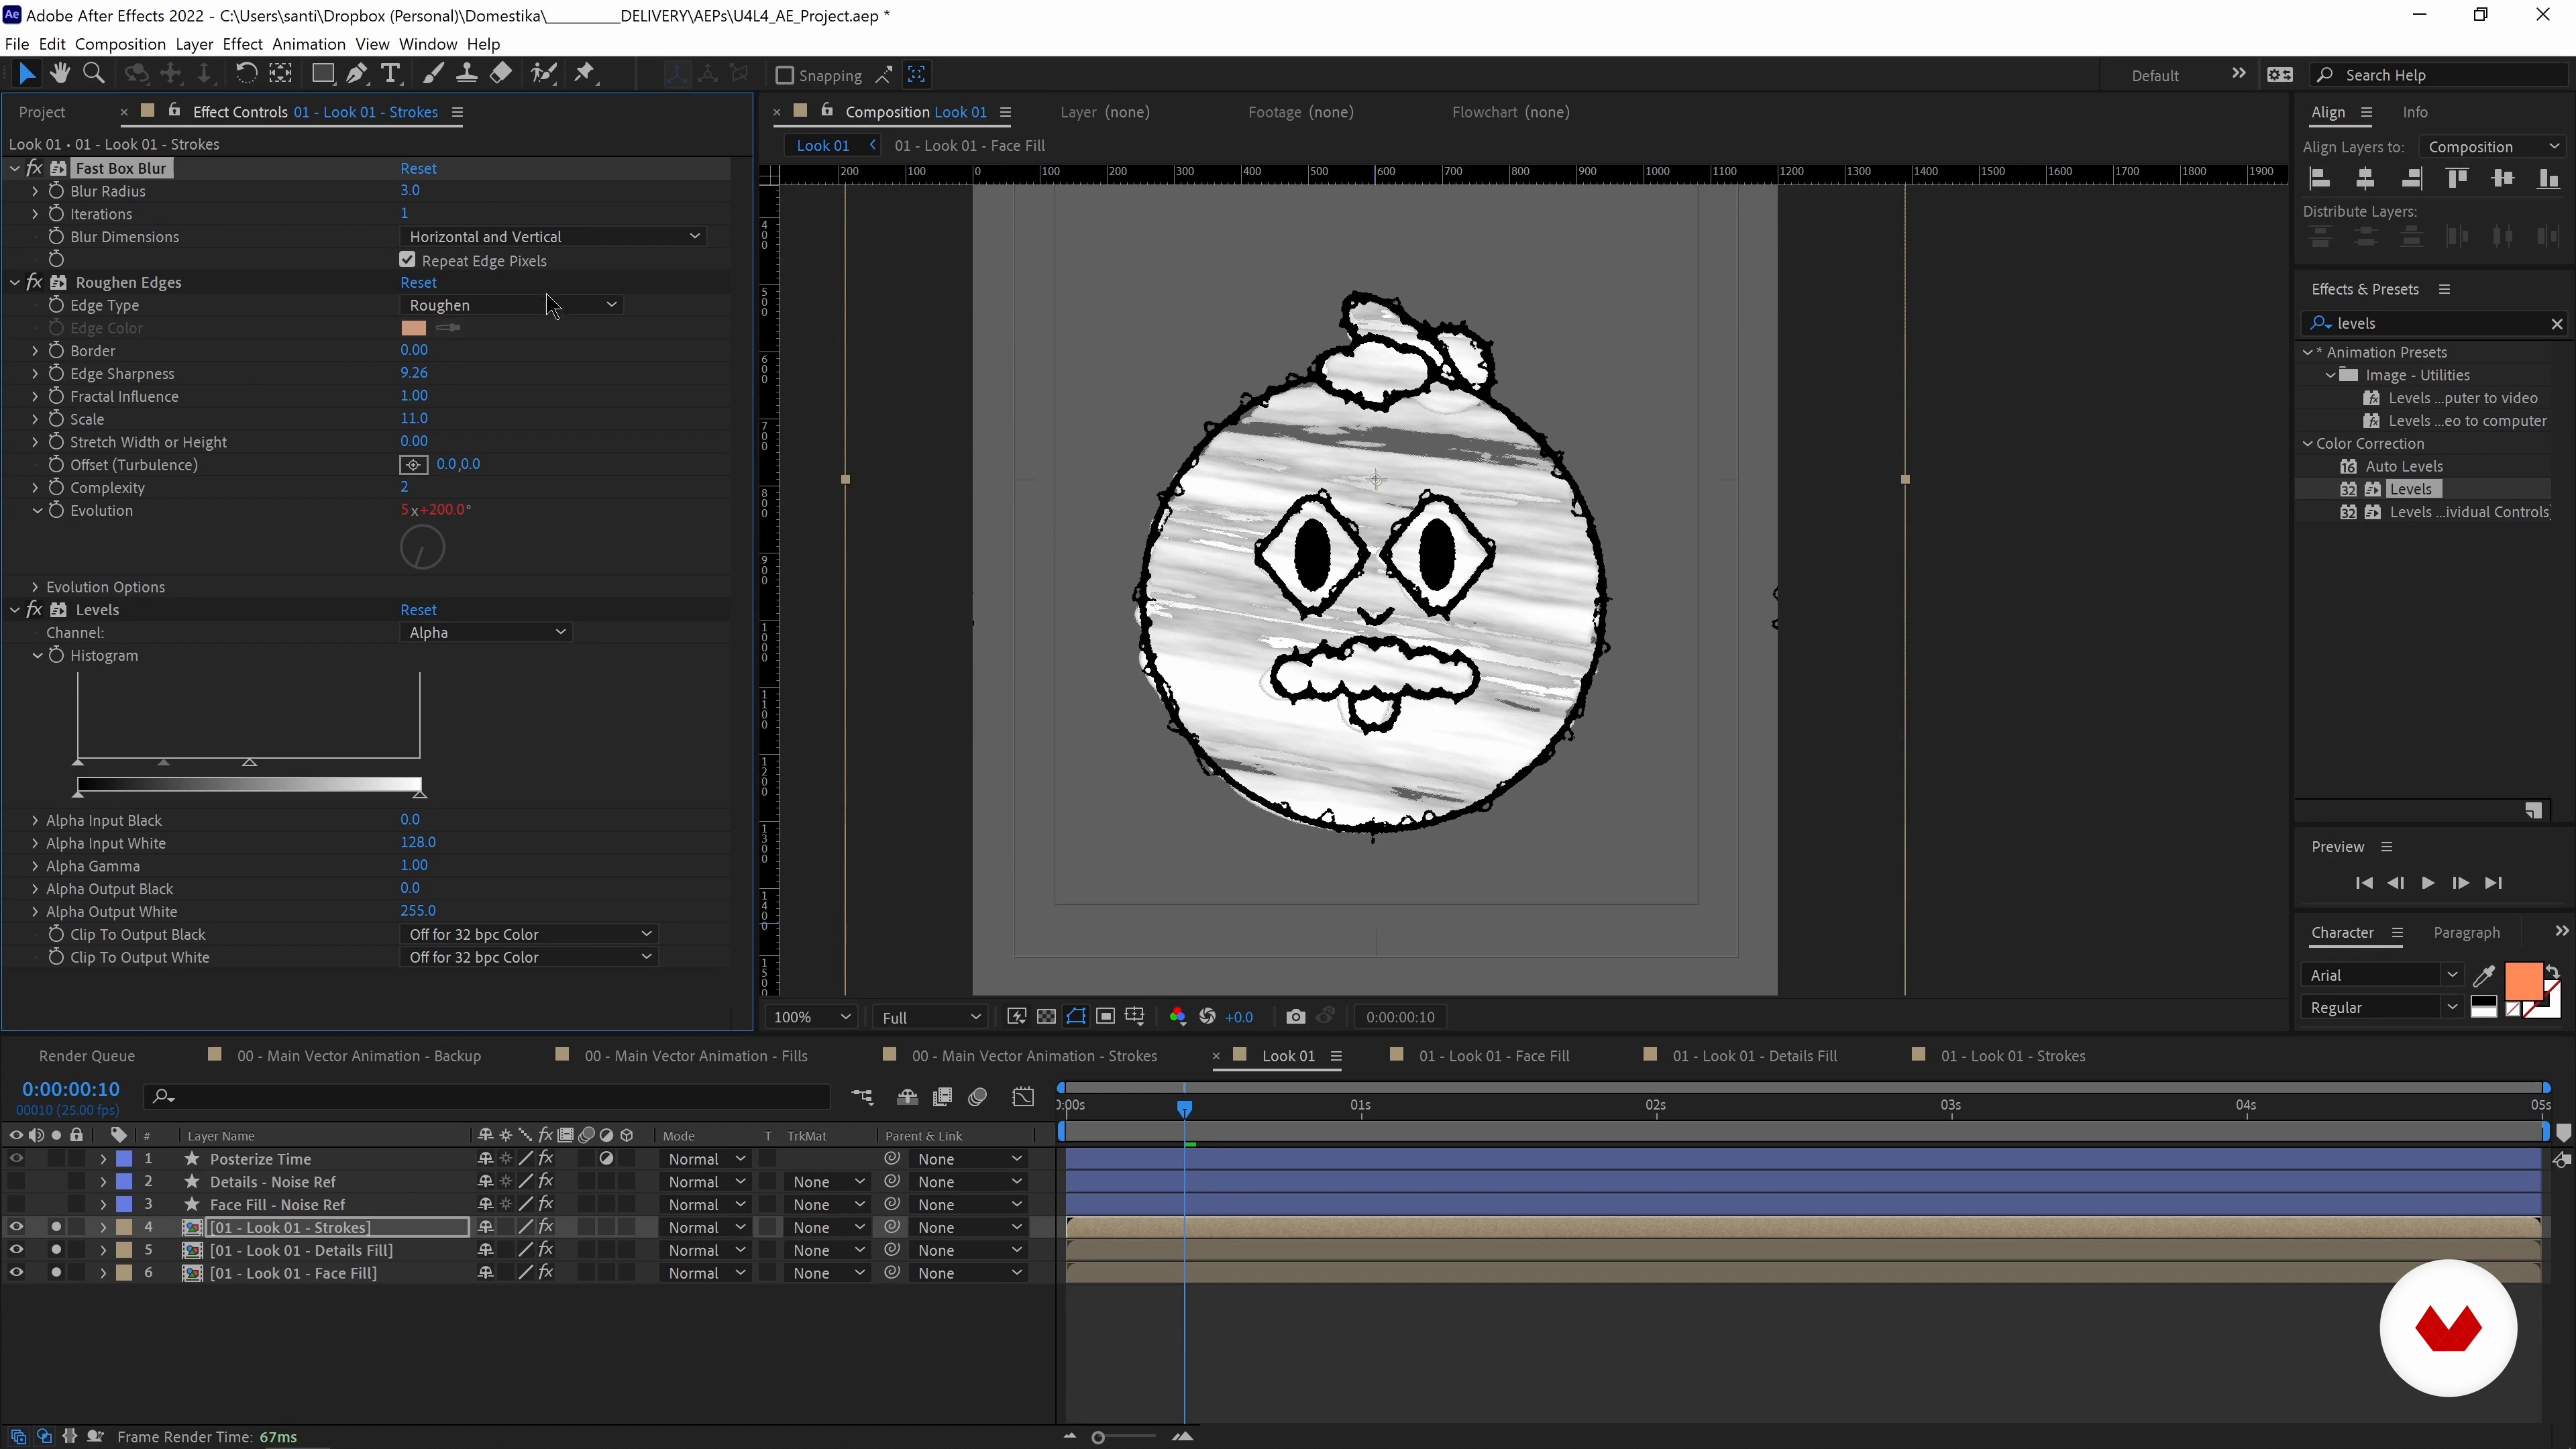2576x1449 pixels.
Task: Toggle the Snapping checkbox
Action: [785, 75]
